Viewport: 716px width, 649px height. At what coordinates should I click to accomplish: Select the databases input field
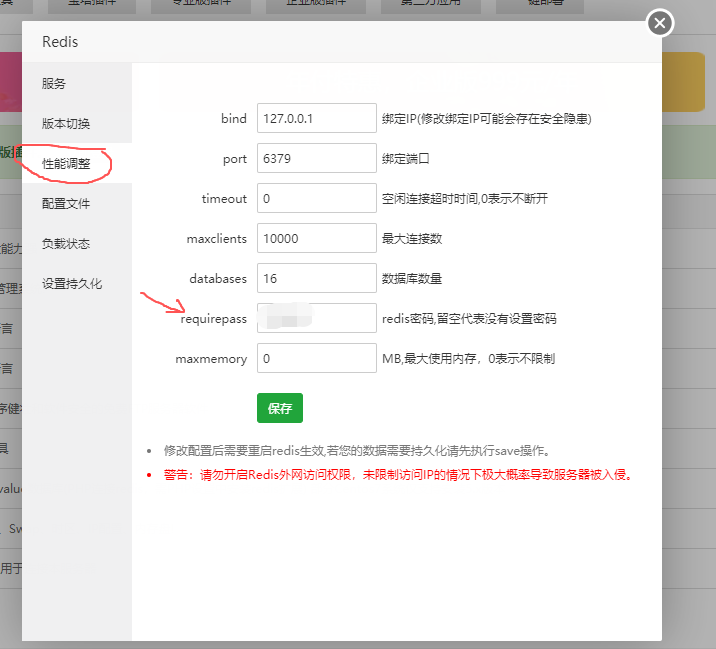point(316,278)
